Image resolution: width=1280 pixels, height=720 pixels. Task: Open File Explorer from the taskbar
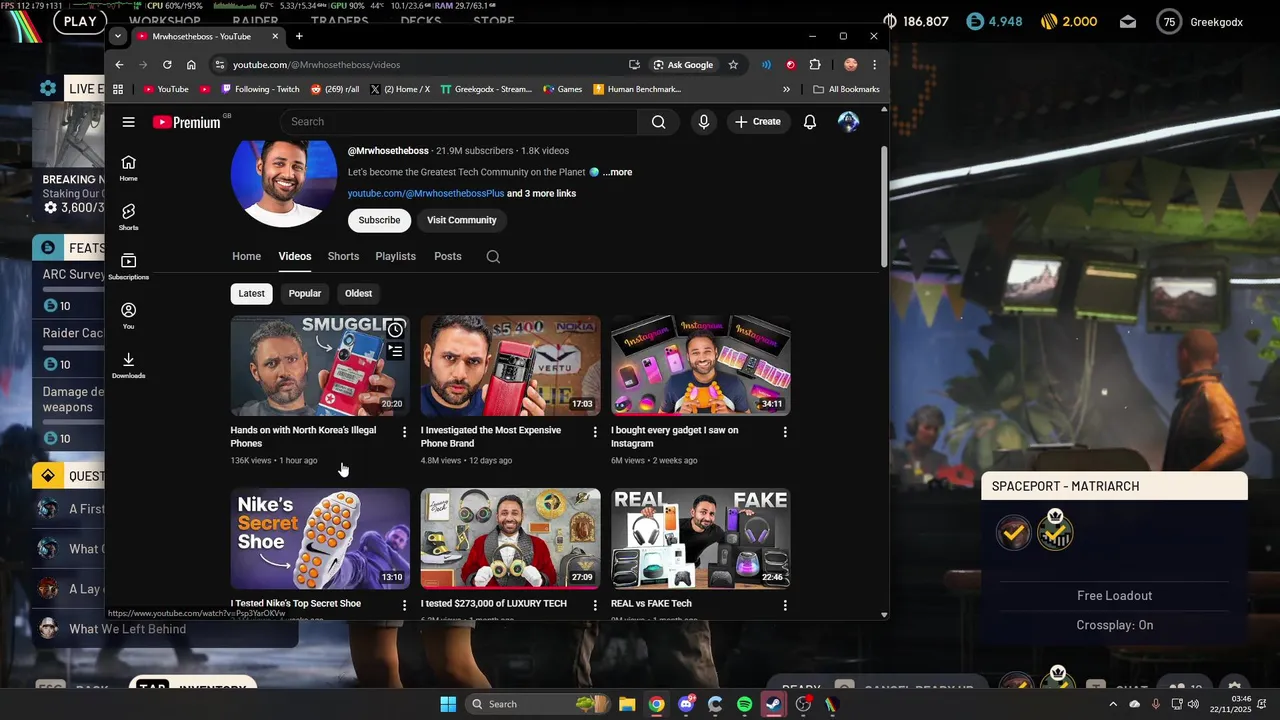pyautogui.click(x=627, y=704)
